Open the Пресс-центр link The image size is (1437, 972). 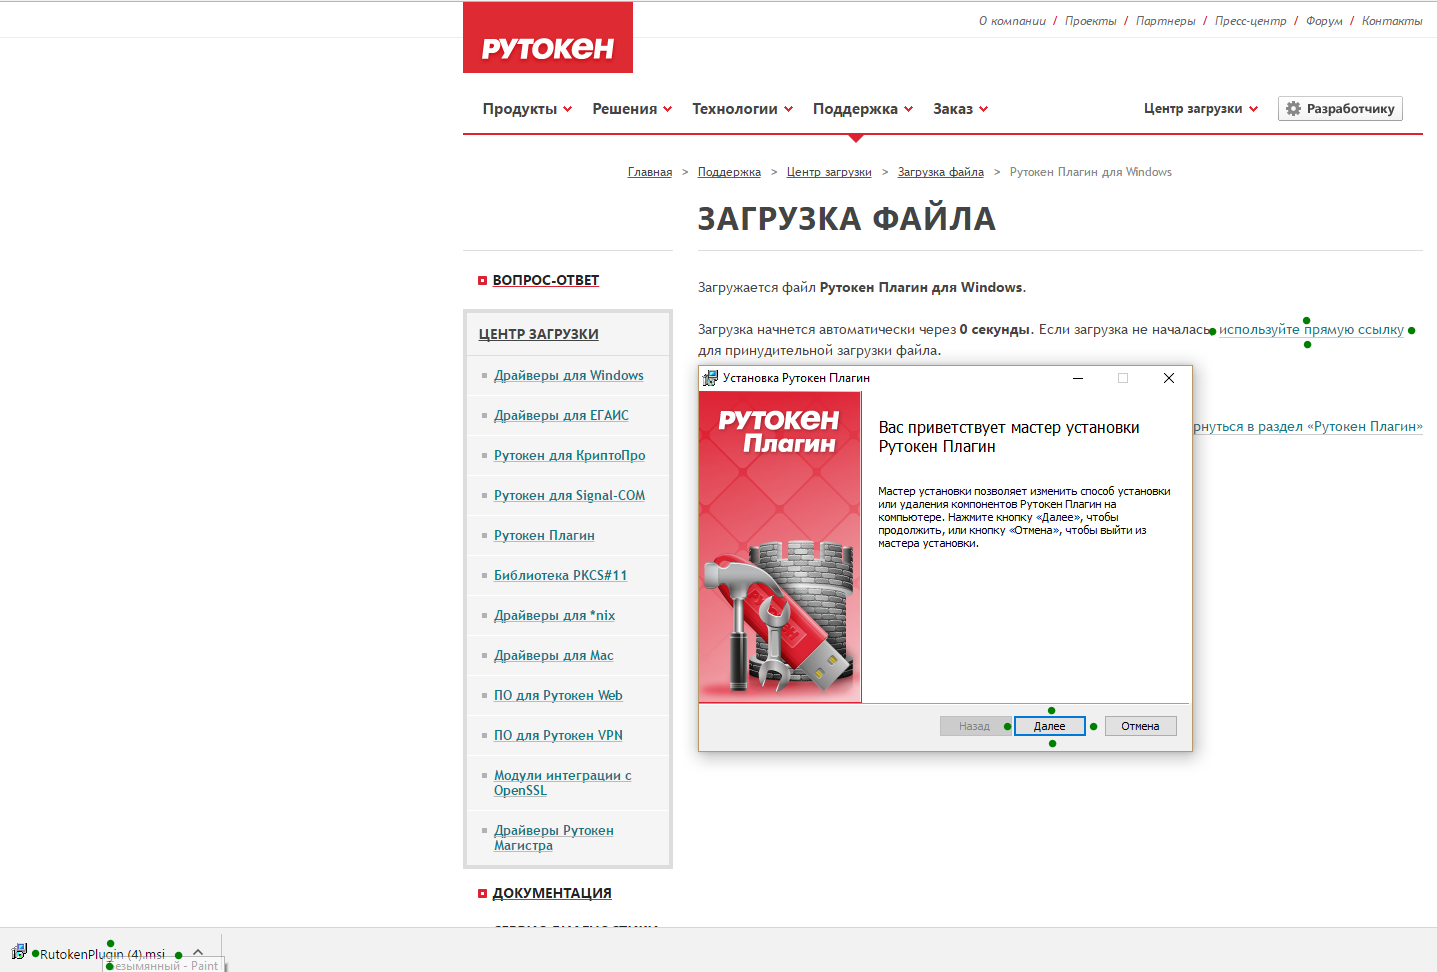tap(1250, 21)
